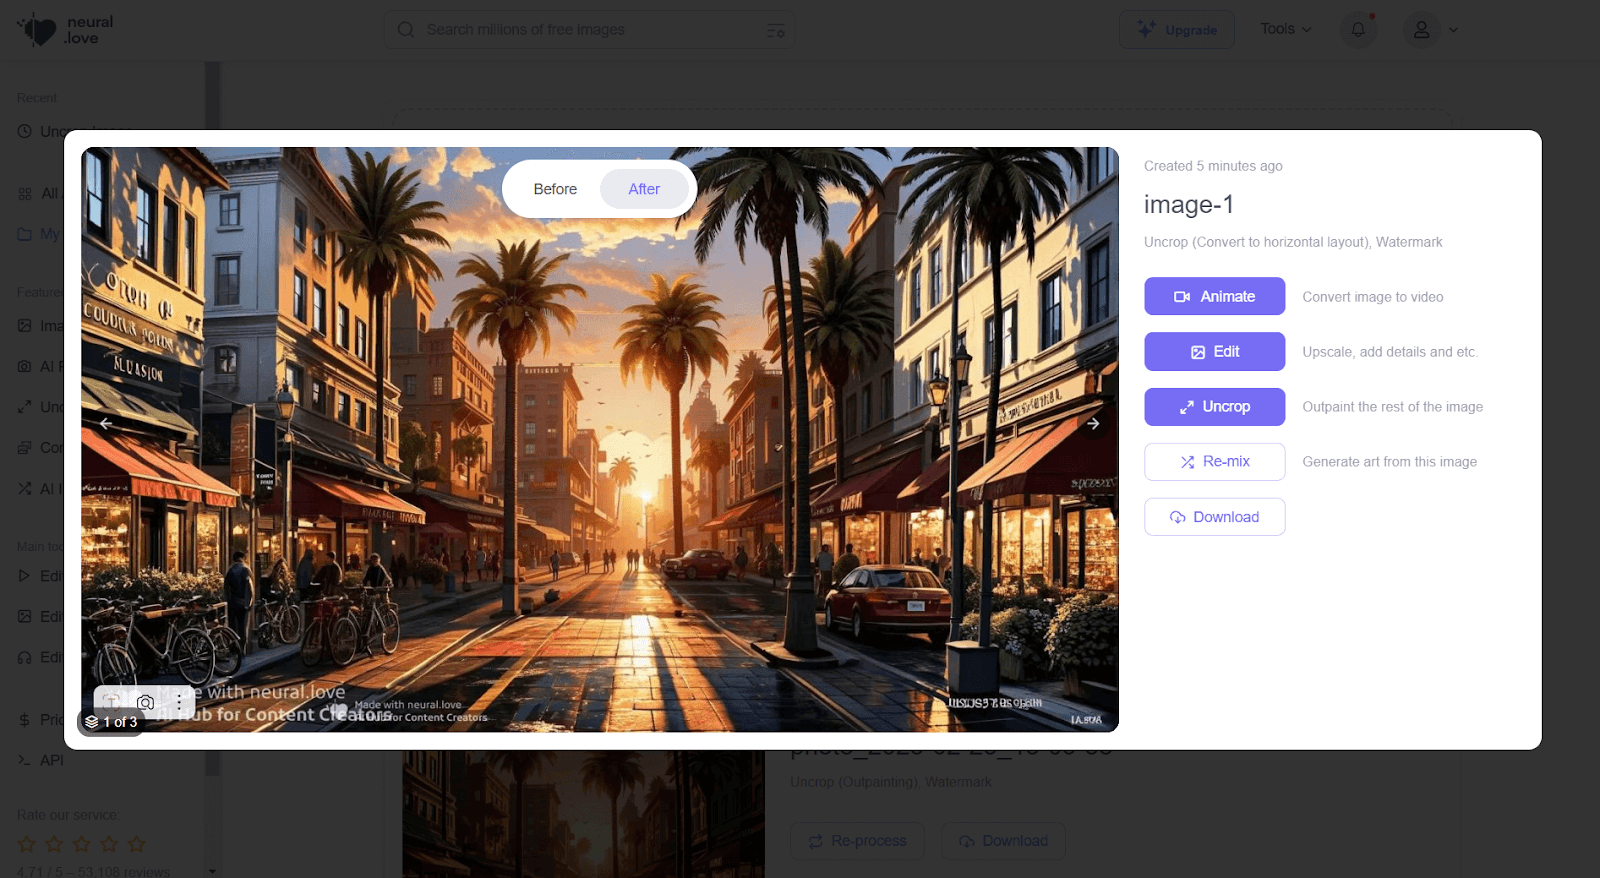The width and height of the screenshot is (1600, 878).
Task: Click the headphones icon in the sidebar
Action: (25, 657)
